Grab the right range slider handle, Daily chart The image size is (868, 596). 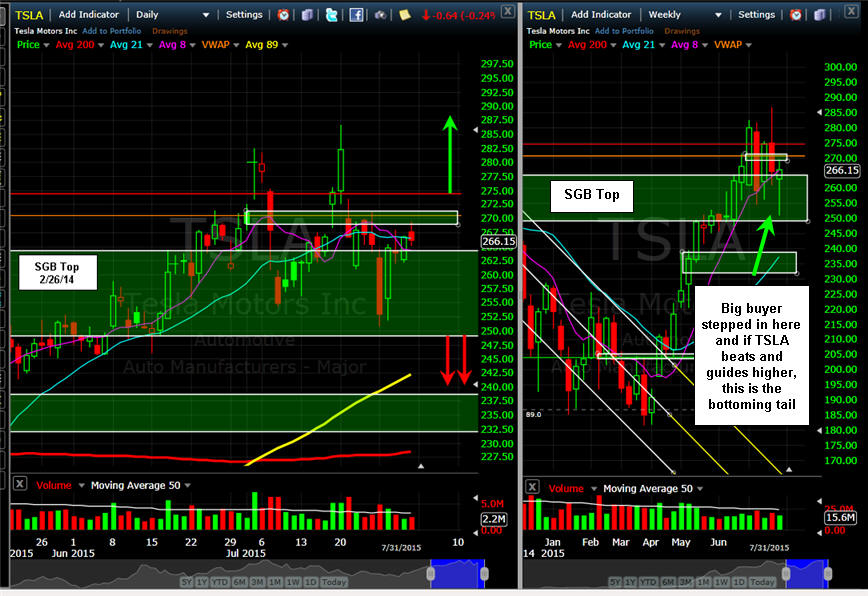click(x=484, y=573)
